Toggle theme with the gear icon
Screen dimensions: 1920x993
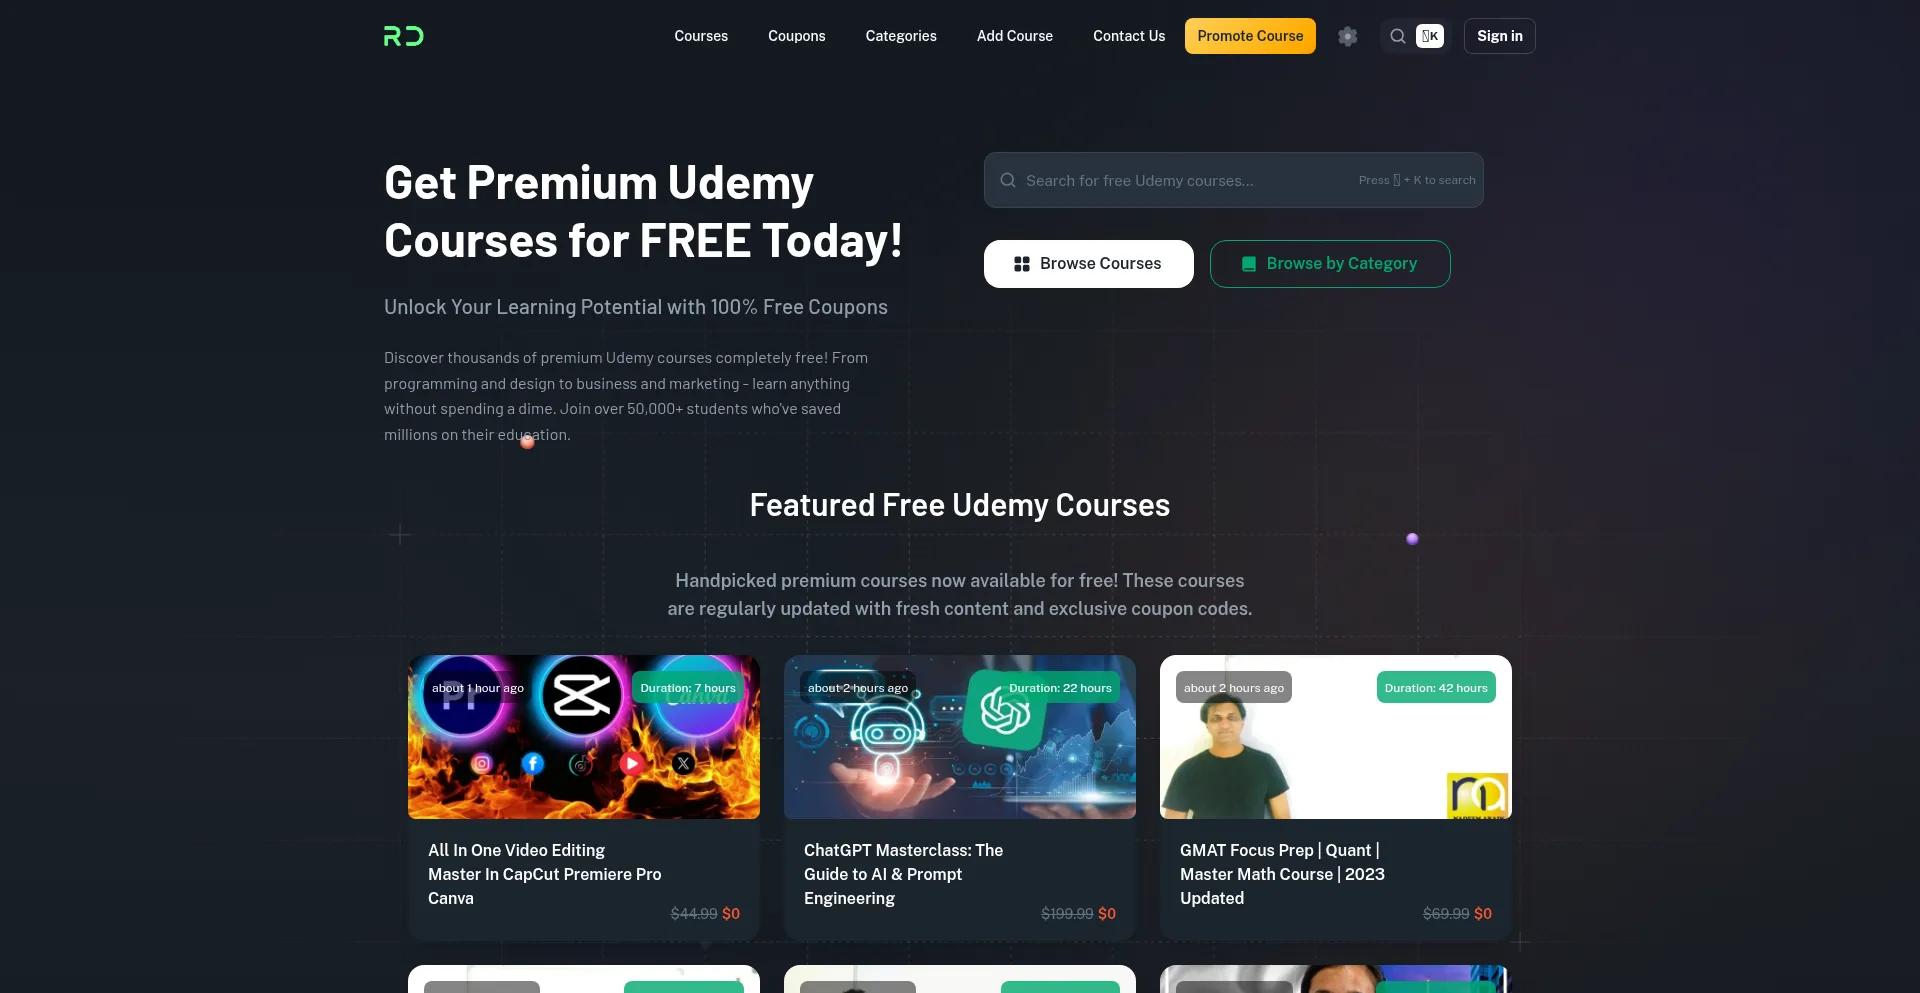tap(1348, 36)
